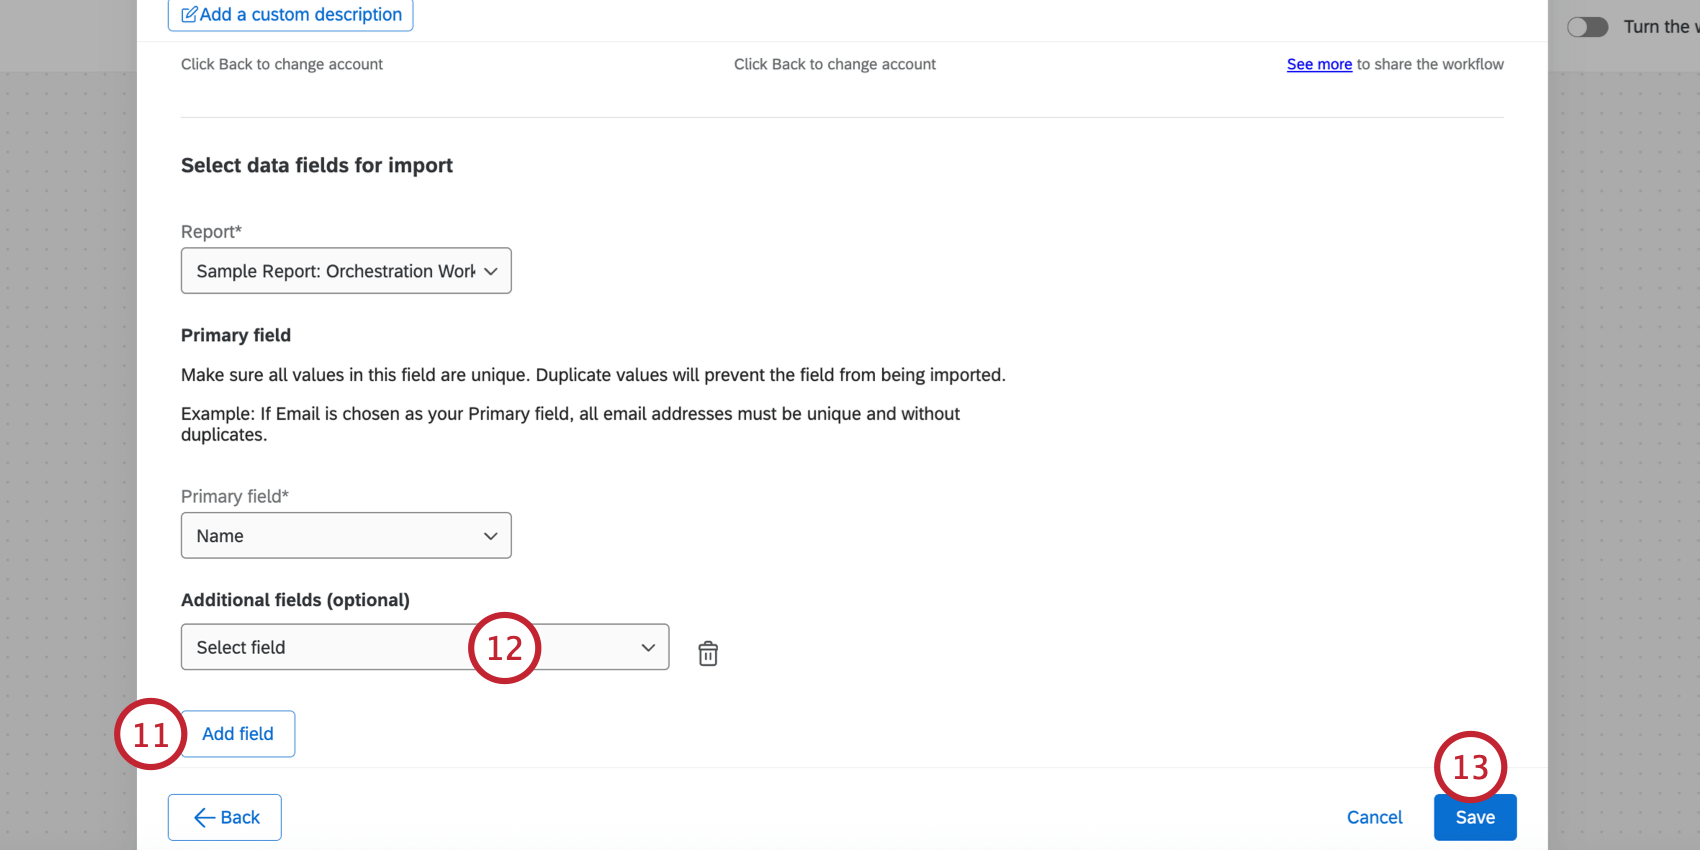1700x850 pixels.
Task: Click the red step 11 marker
Action: [x=151, y=734]
